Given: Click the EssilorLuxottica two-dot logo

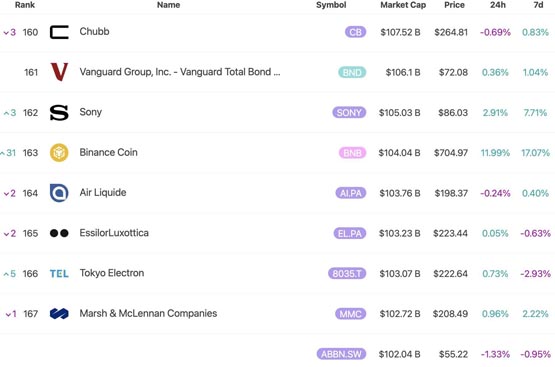Looking at the screenshot, I should pyautogui.click(x=59, y=233).
